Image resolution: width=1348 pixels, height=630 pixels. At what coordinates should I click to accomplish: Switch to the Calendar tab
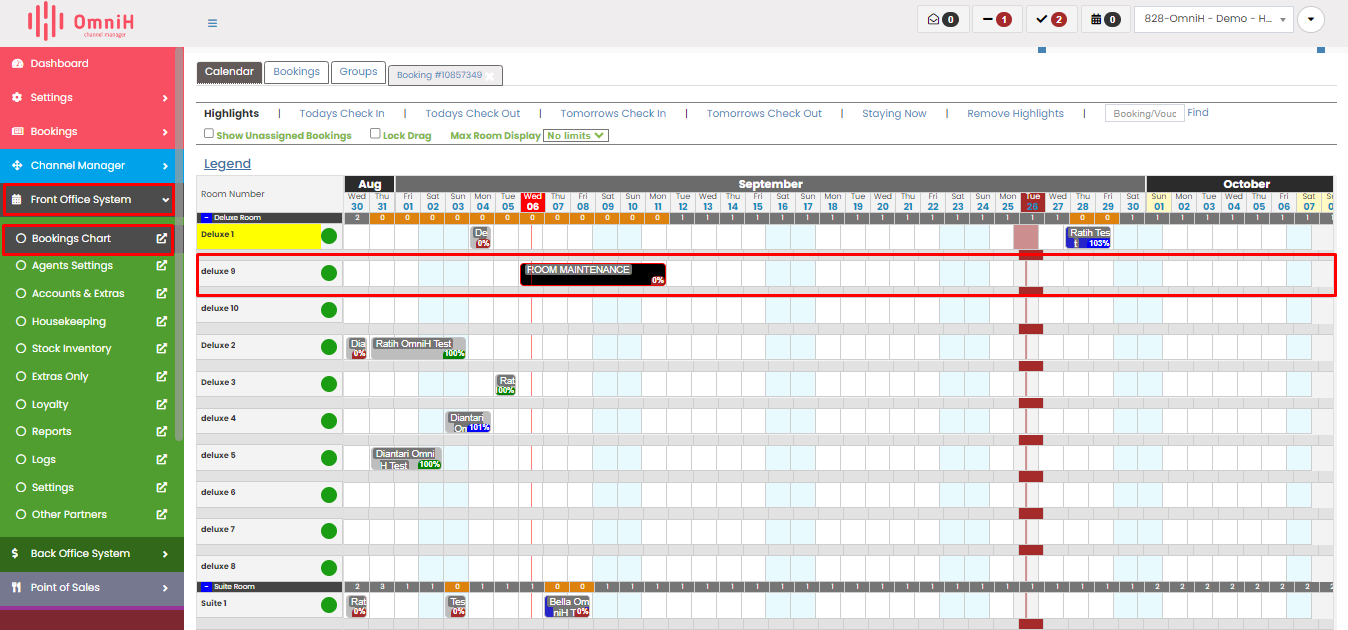tap(229, 72)
